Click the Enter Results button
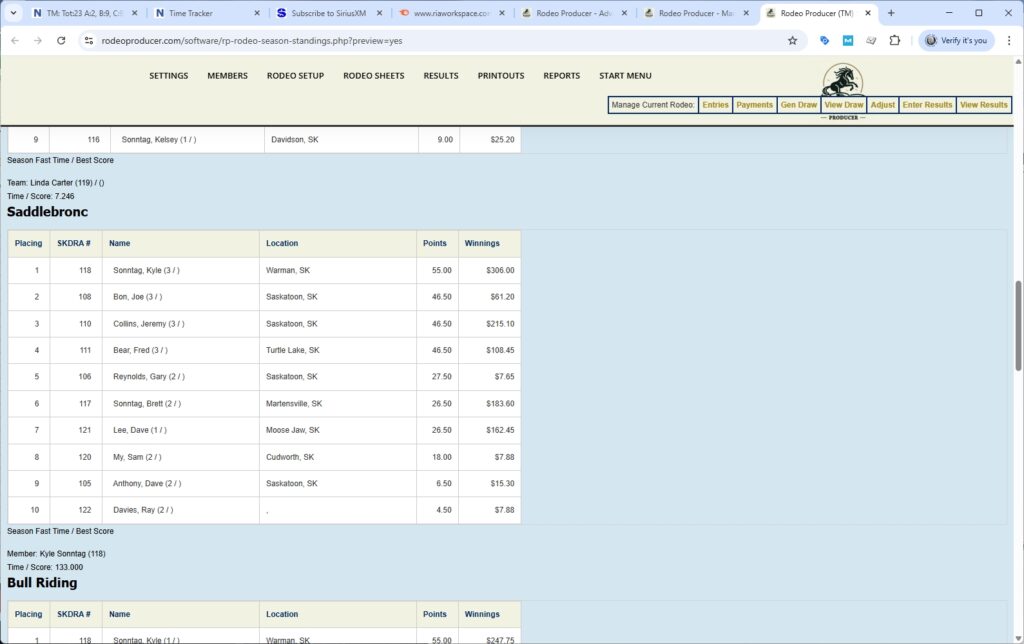Screen dimensions: 1024x644 pos(927,104)
